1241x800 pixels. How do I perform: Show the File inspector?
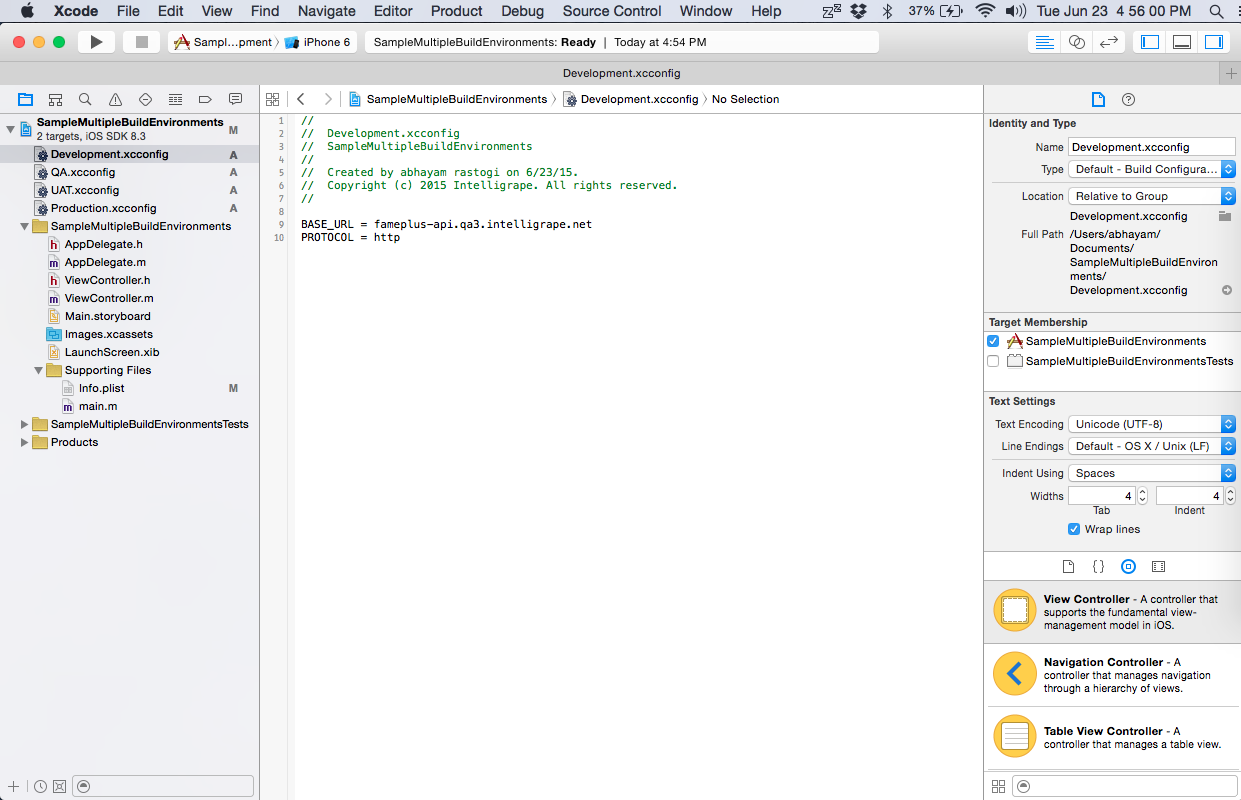(x=1098, y=99)
